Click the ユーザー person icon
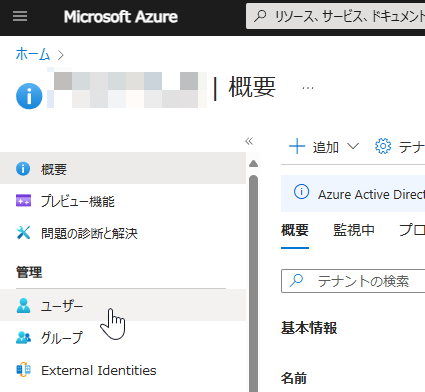This screenshot has height=392, width=425. 23,305
